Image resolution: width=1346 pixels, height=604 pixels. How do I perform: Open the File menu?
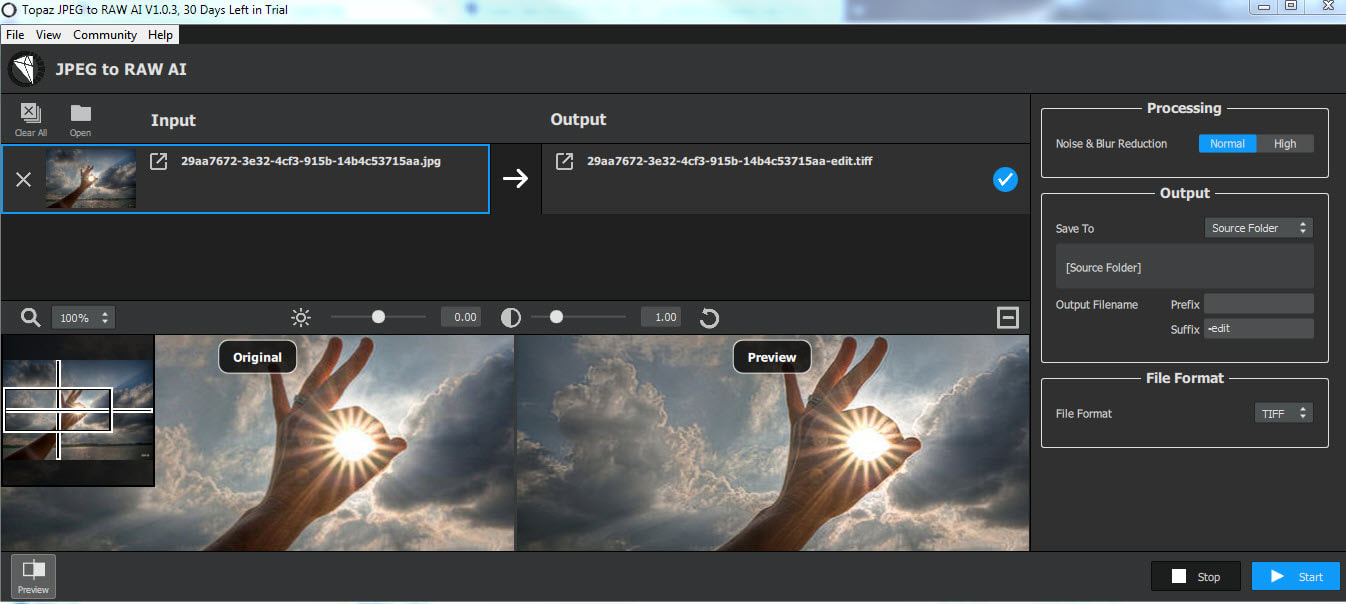[x=15, y=34]
